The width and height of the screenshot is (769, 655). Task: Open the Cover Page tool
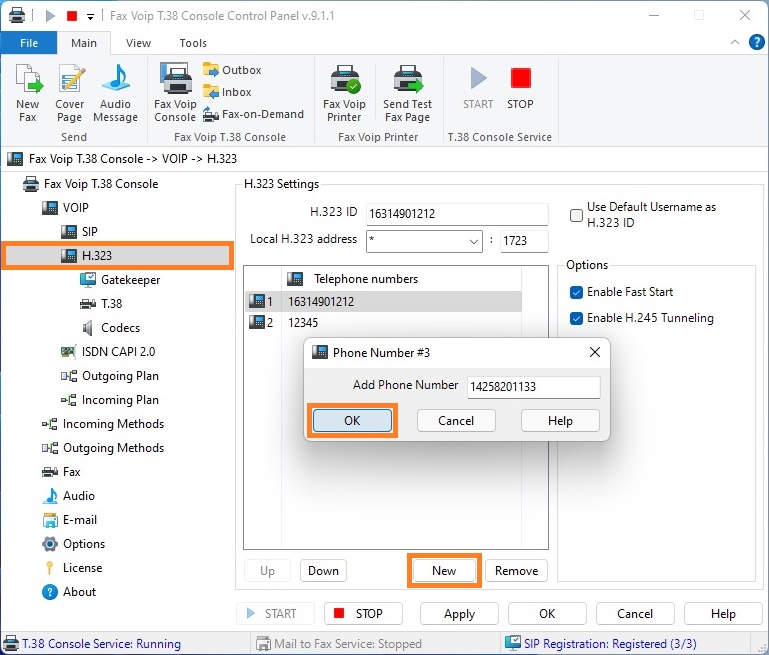point(70,93)
